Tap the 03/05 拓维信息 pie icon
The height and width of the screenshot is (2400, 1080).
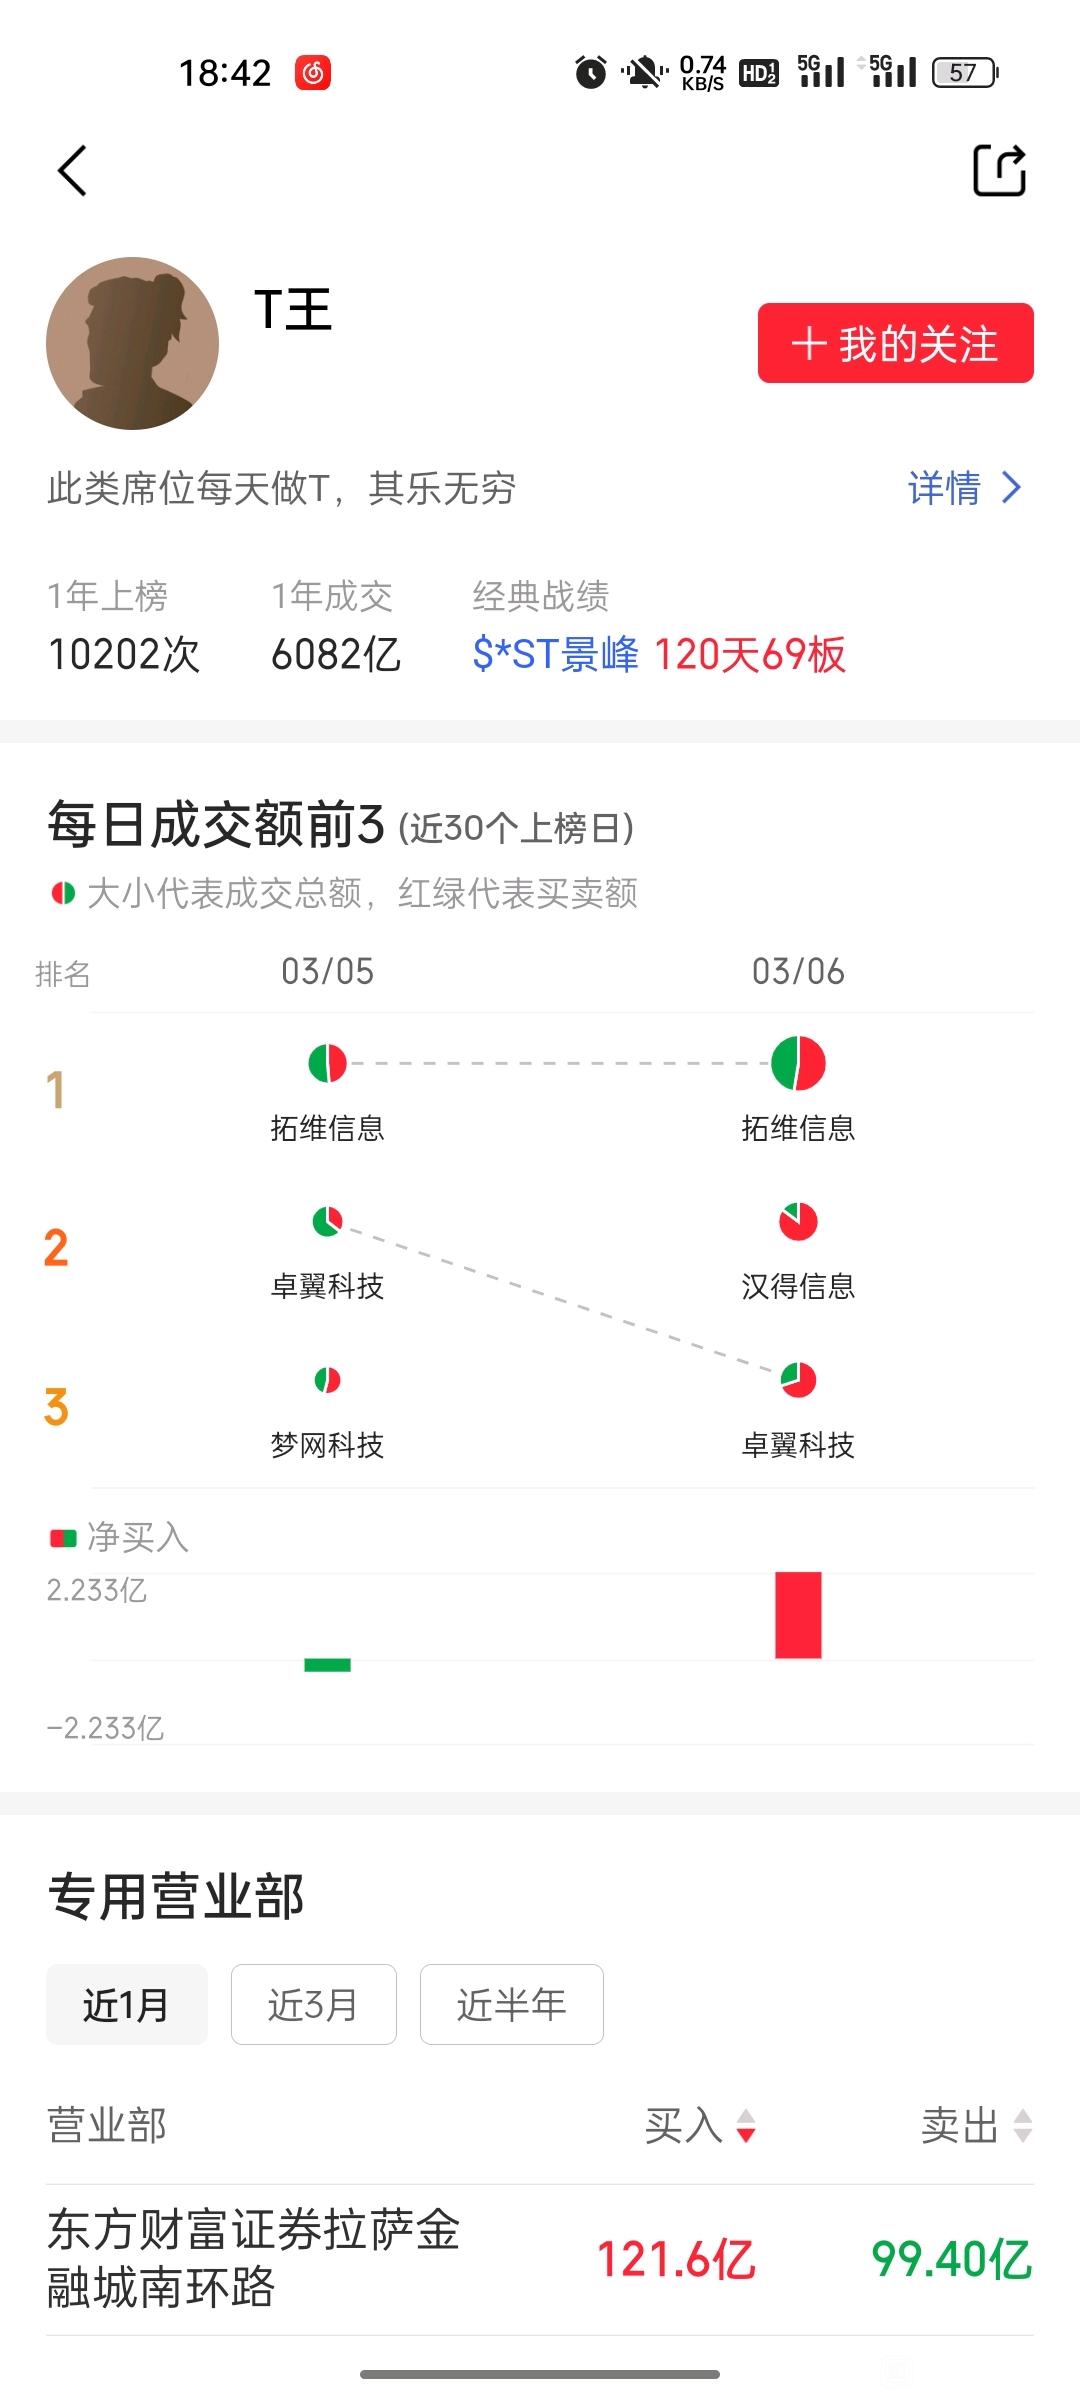click(x=327, y=1063)
